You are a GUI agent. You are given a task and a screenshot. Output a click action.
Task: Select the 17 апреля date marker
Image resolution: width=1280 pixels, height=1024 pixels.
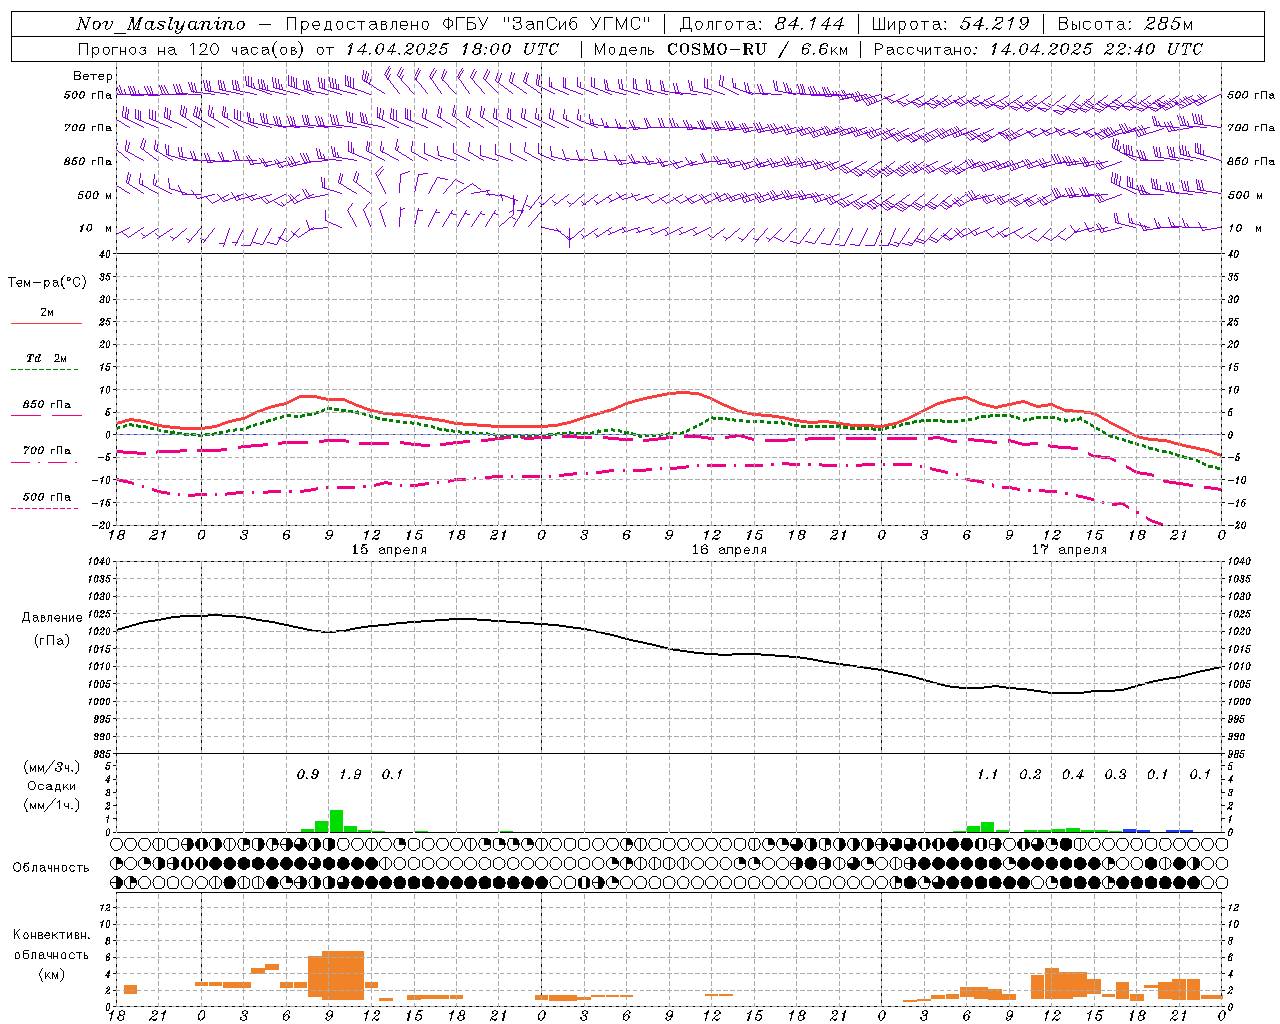(x=1069, y=550)
